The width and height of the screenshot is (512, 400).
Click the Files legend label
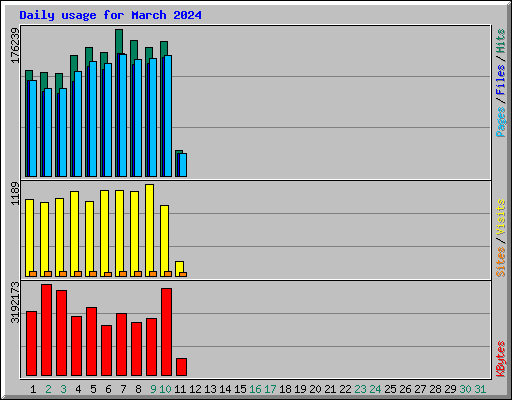pyautogui.click(x=500, y=79)
